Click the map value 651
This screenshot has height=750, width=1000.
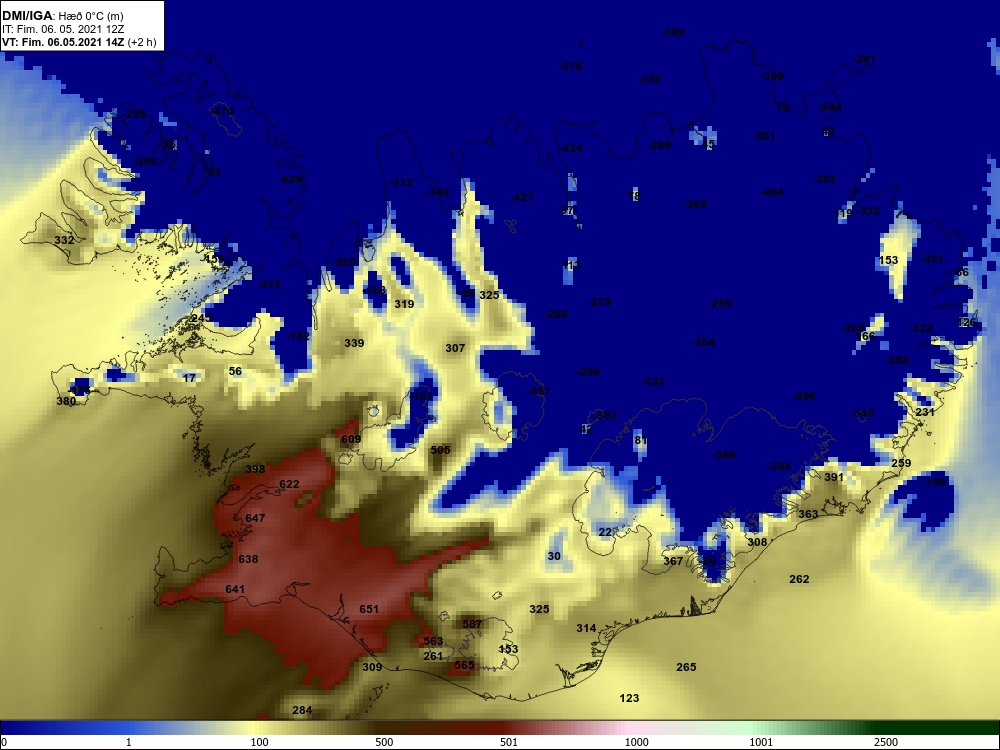[369, 609]
